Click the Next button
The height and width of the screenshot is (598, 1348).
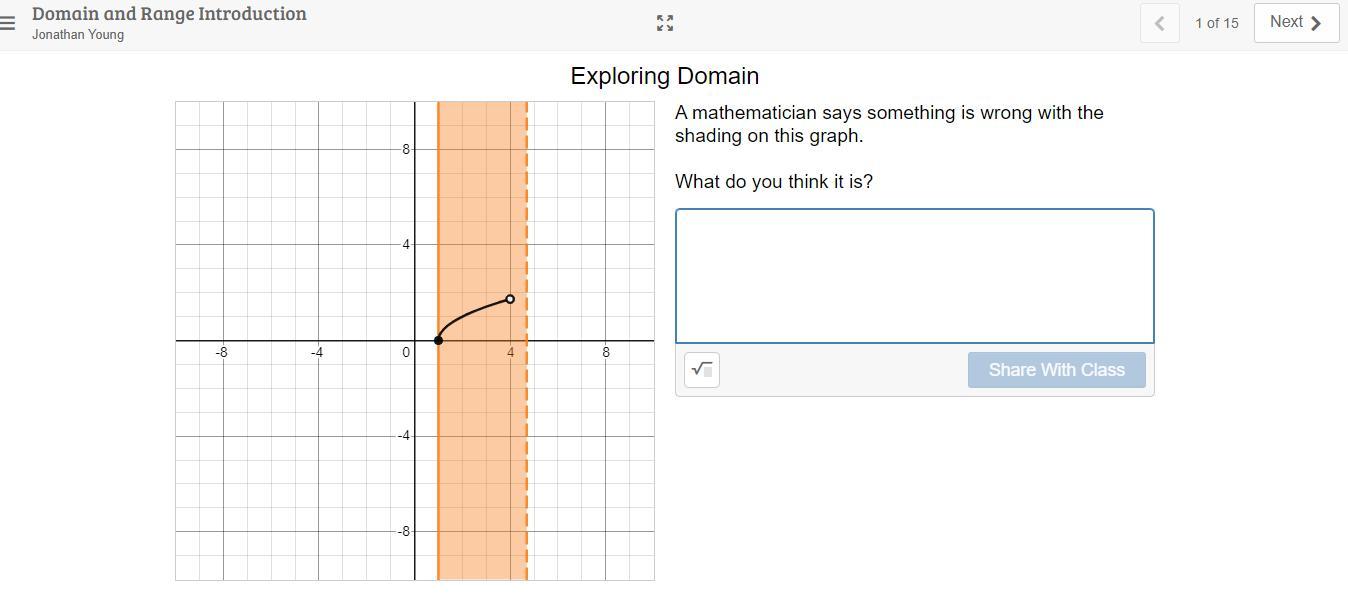pyautogui.click(x=1296, y=22)
